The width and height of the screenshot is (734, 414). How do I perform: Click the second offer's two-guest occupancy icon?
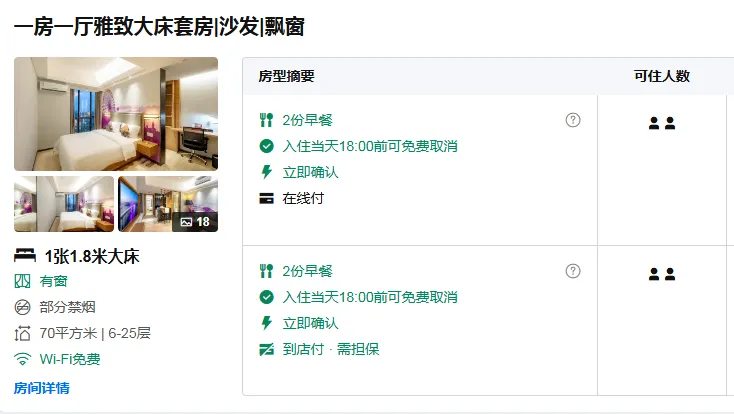click(662, 274)
